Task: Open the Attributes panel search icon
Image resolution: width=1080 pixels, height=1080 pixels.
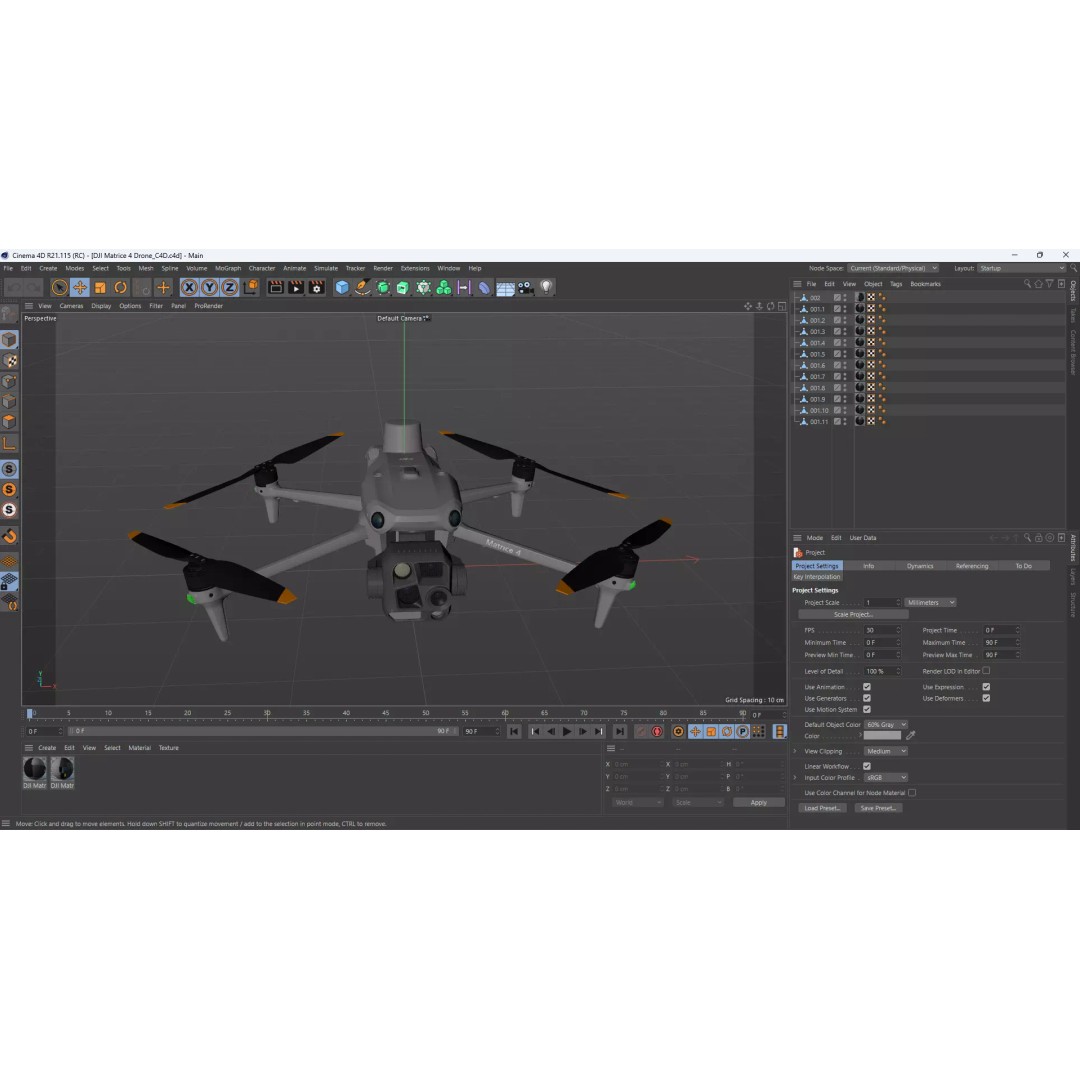Action: [1027, 538]
